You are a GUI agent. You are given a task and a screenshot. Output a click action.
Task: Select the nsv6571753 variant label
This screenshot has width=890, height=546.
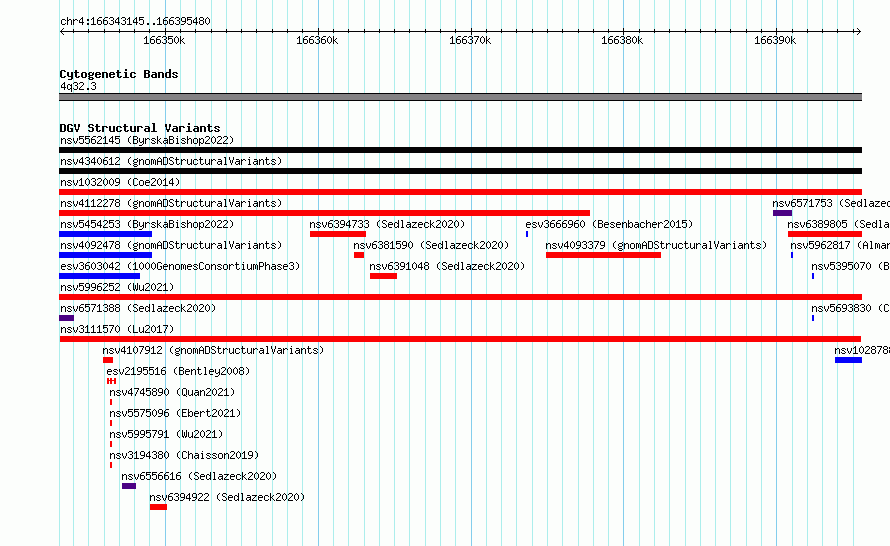(x=831, y=203)
